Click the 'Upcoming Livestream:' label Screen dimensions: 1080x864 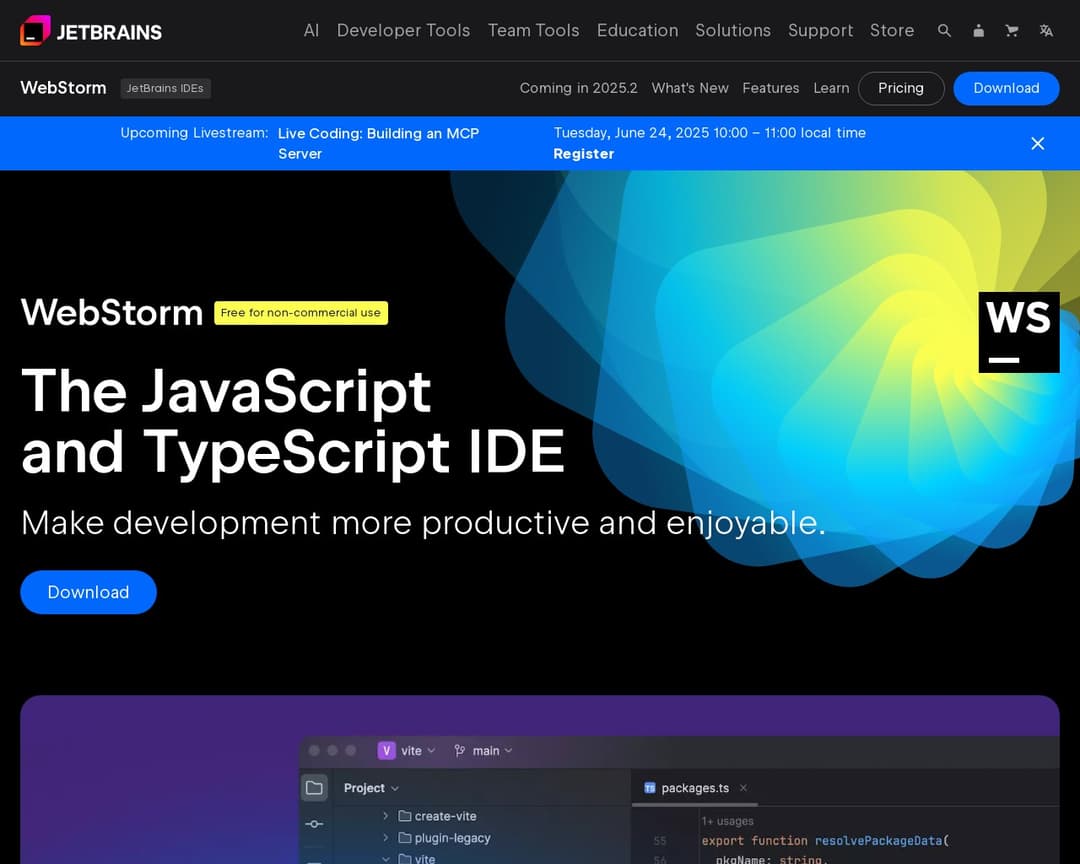194,133
